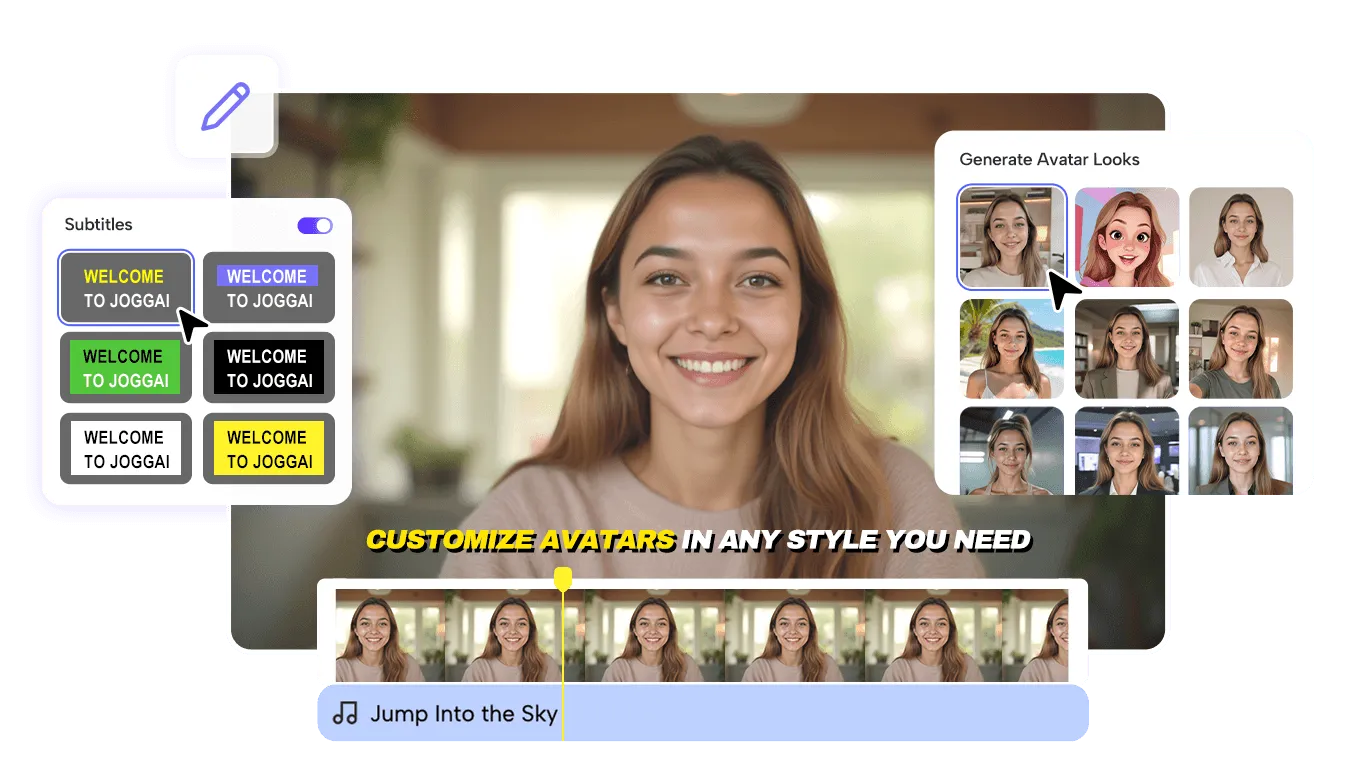Select the green t-shirt avatar look
Image resolution: width=1356 pixels, height=762 pixels.
(x=1241, y=349)
